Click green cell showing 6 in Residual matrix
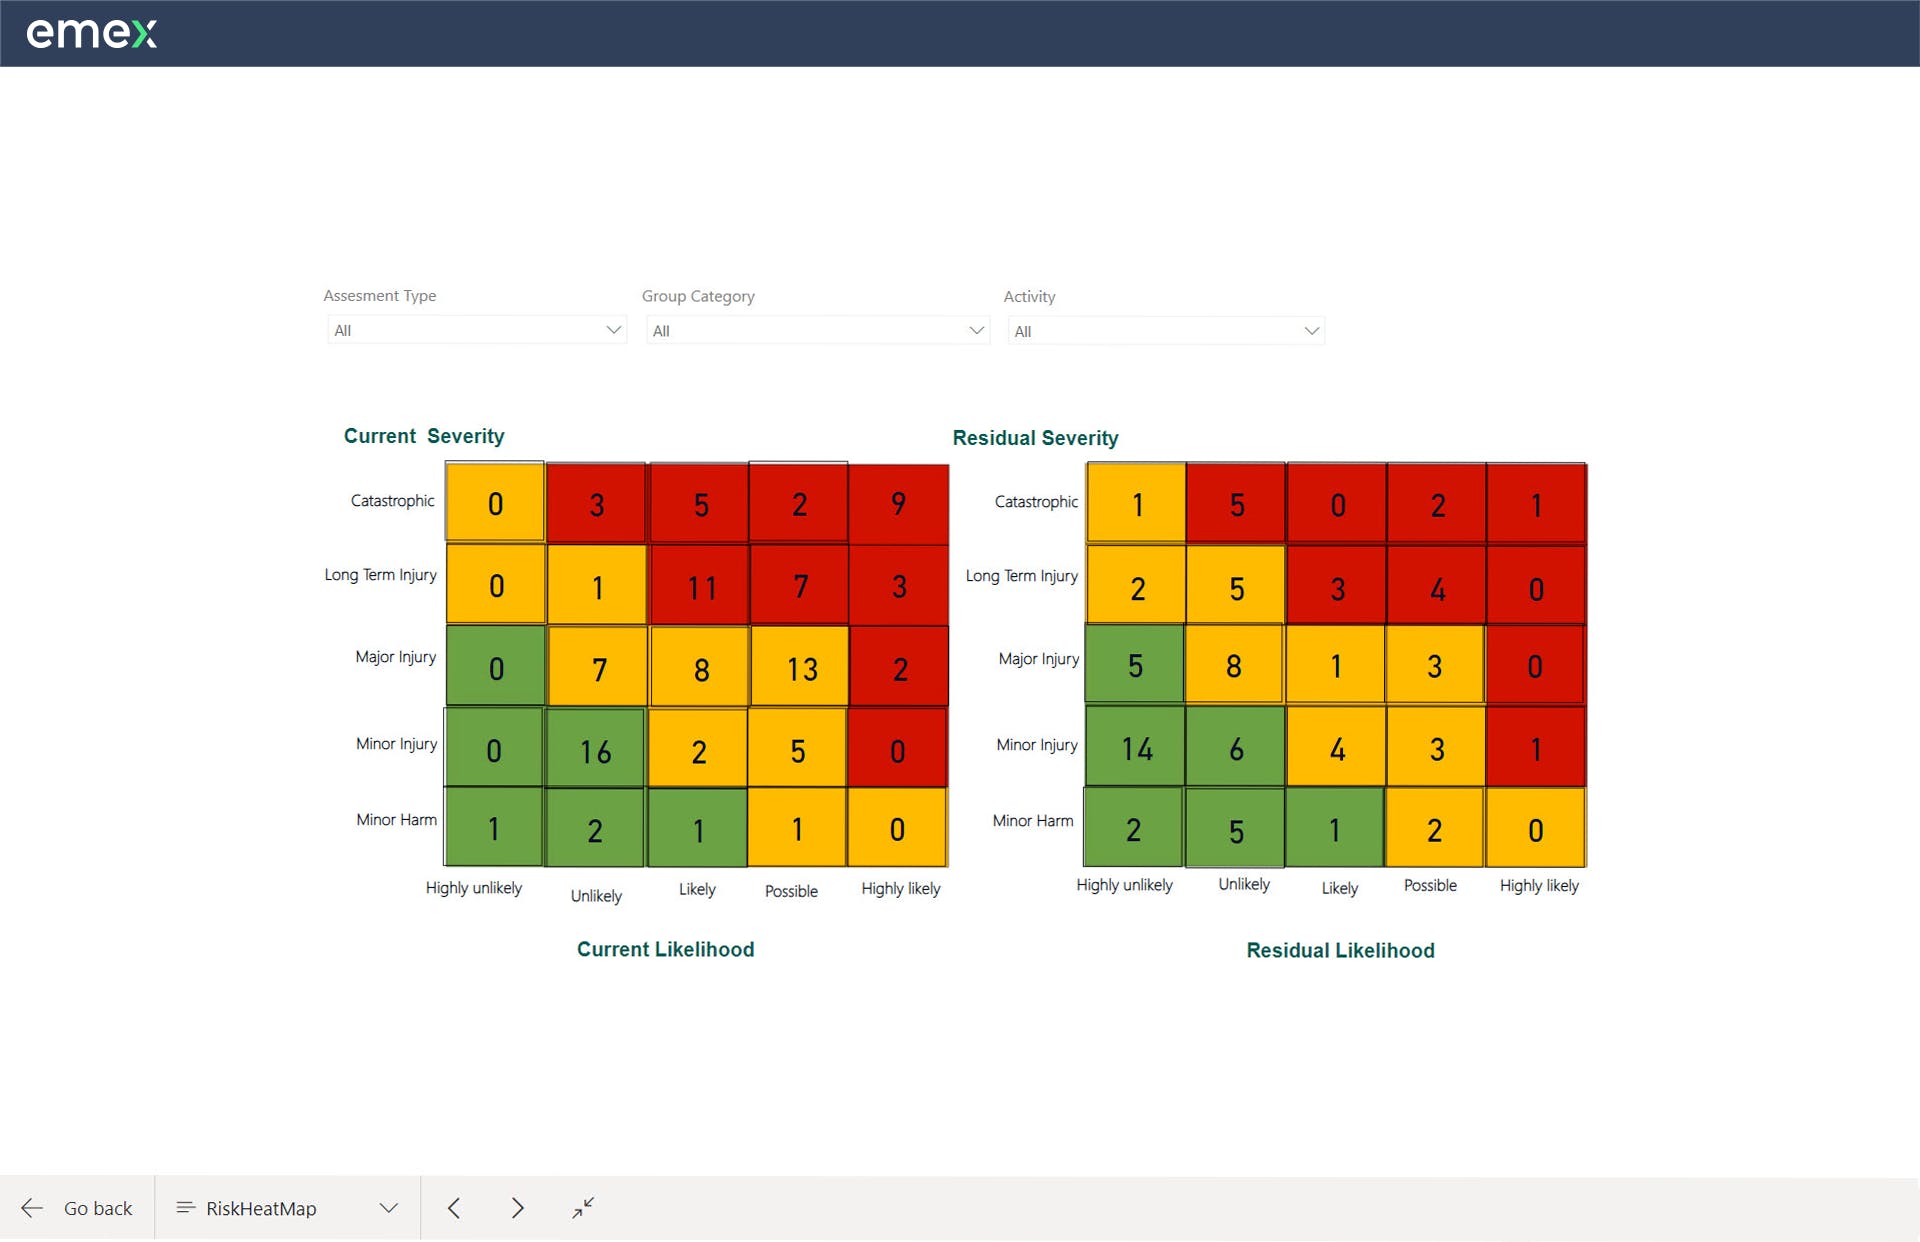1920x1242 pixels. 1236,748
